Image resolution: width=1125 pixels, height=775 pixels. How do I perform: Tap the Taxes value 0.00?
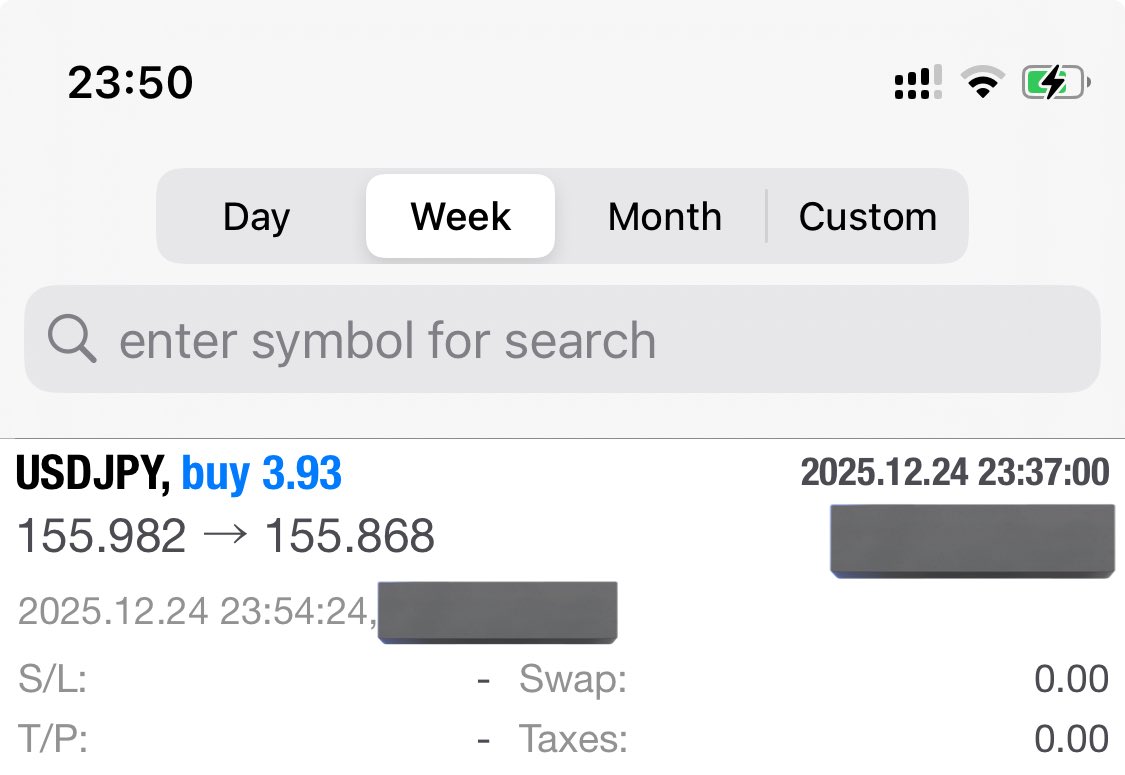[1071, 739]
